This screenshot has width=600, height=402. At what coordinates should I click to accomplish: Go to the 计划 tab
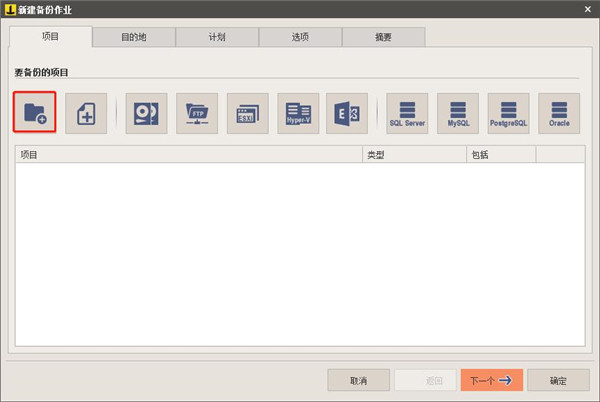(217, 37)
